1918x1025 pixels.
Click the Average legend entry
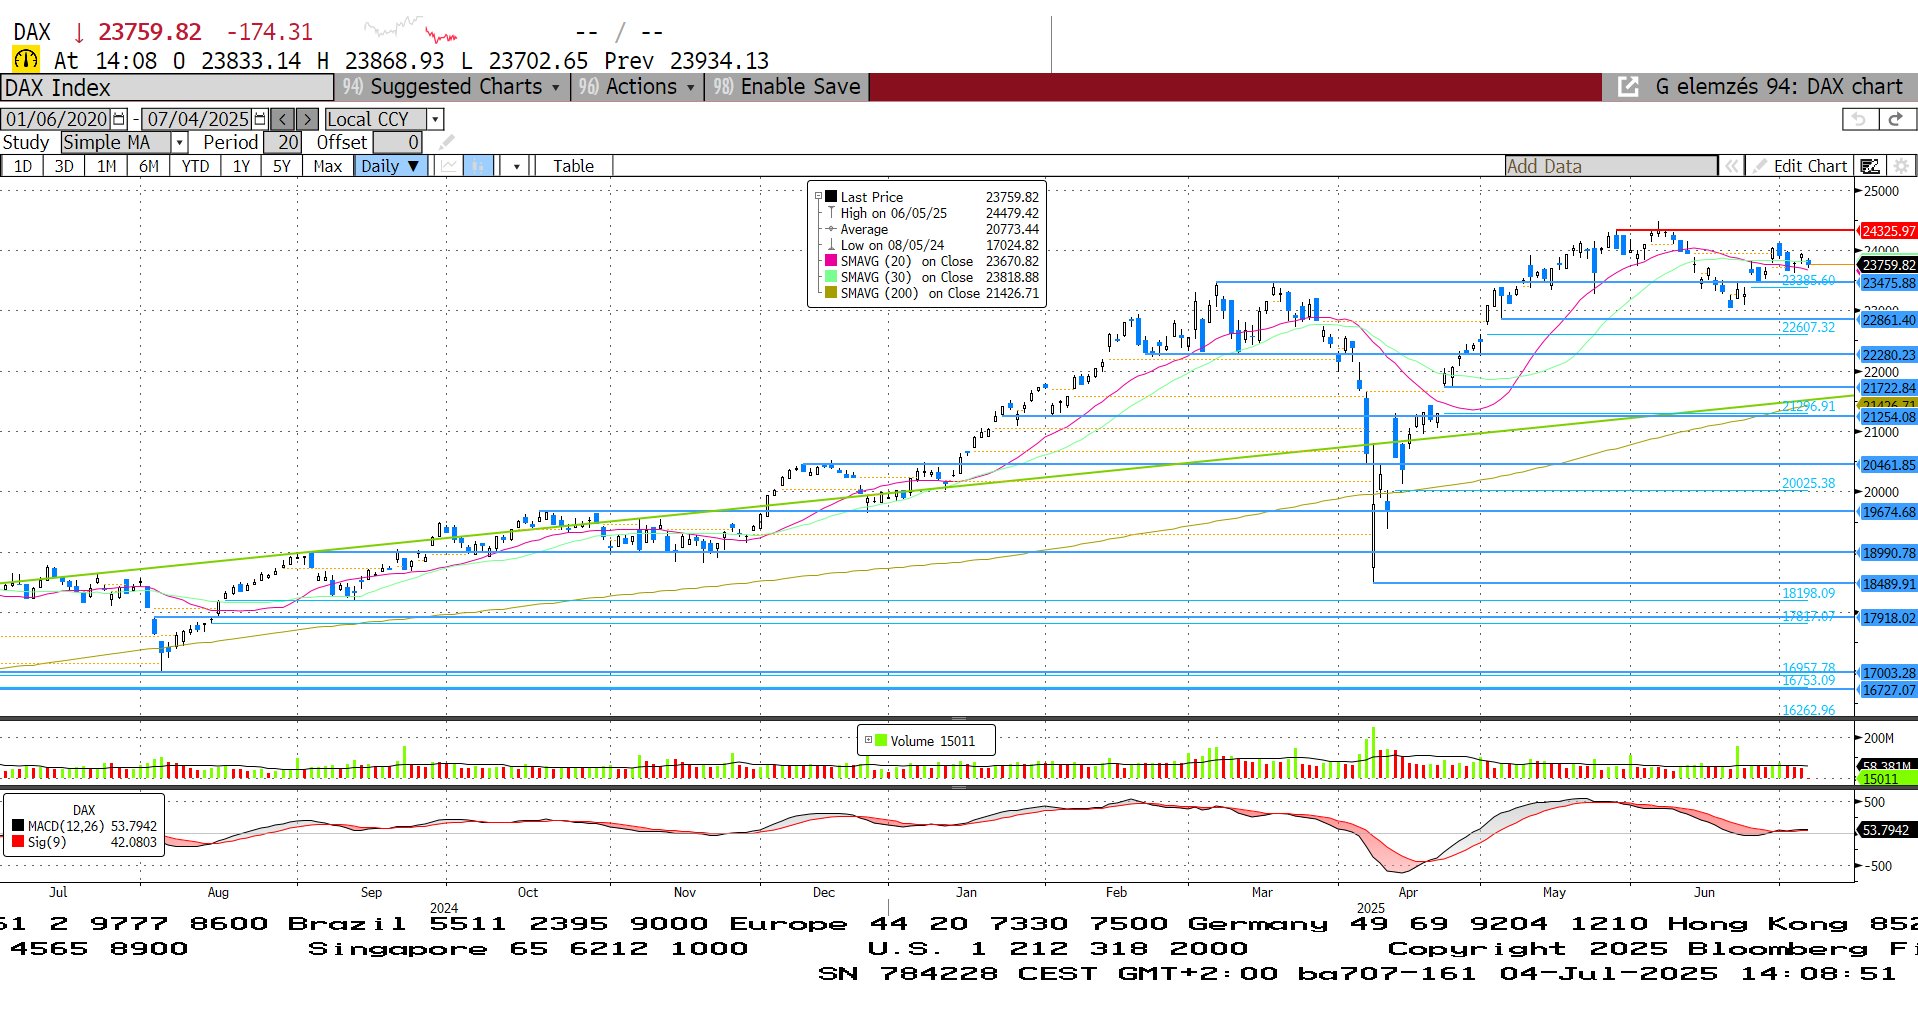point(931,229)
